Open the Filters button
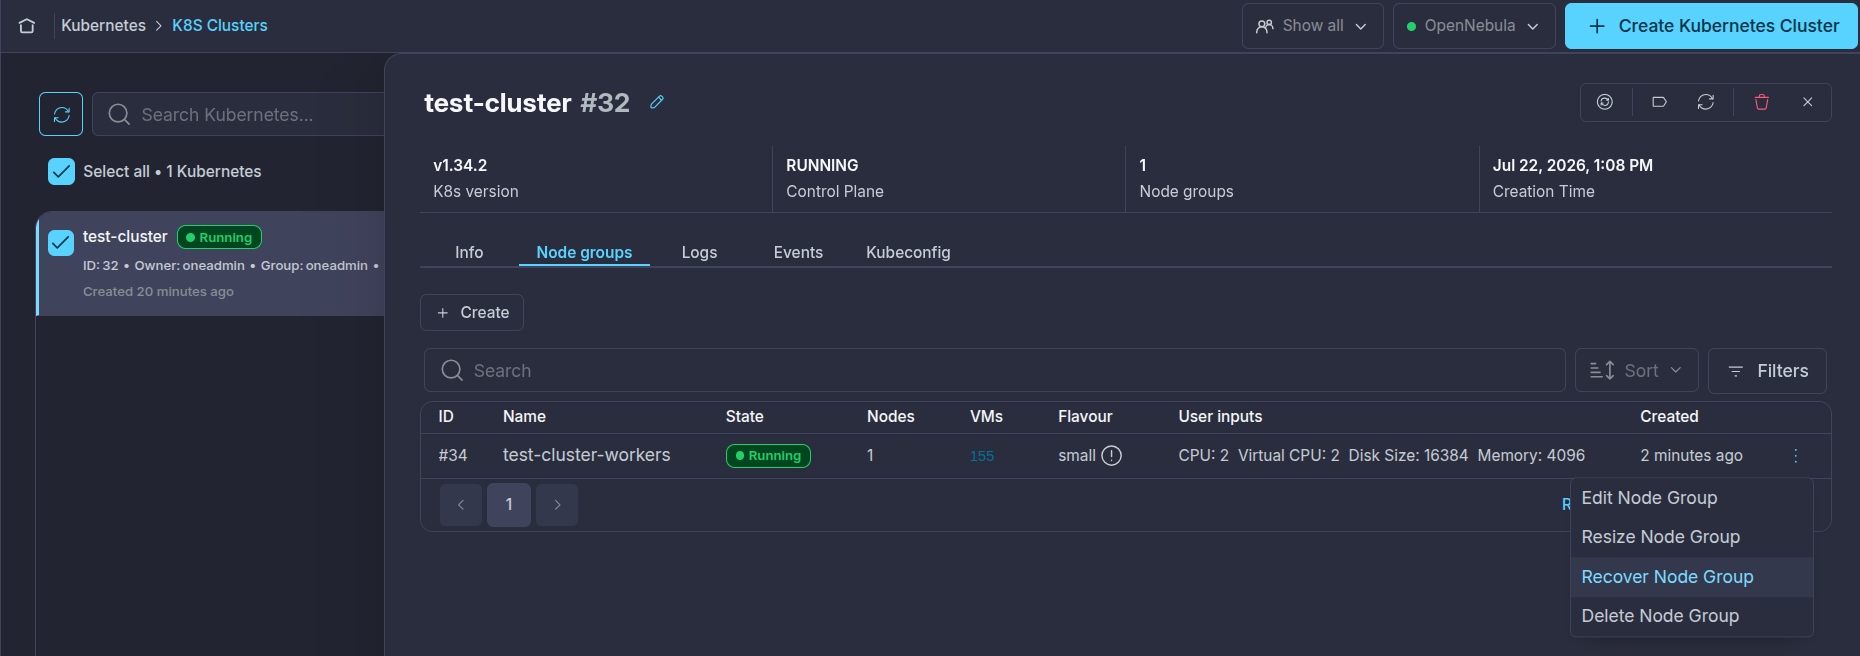Image resolution: width=1860 pixels, height=656 pixels. [x=1767, y=371]
